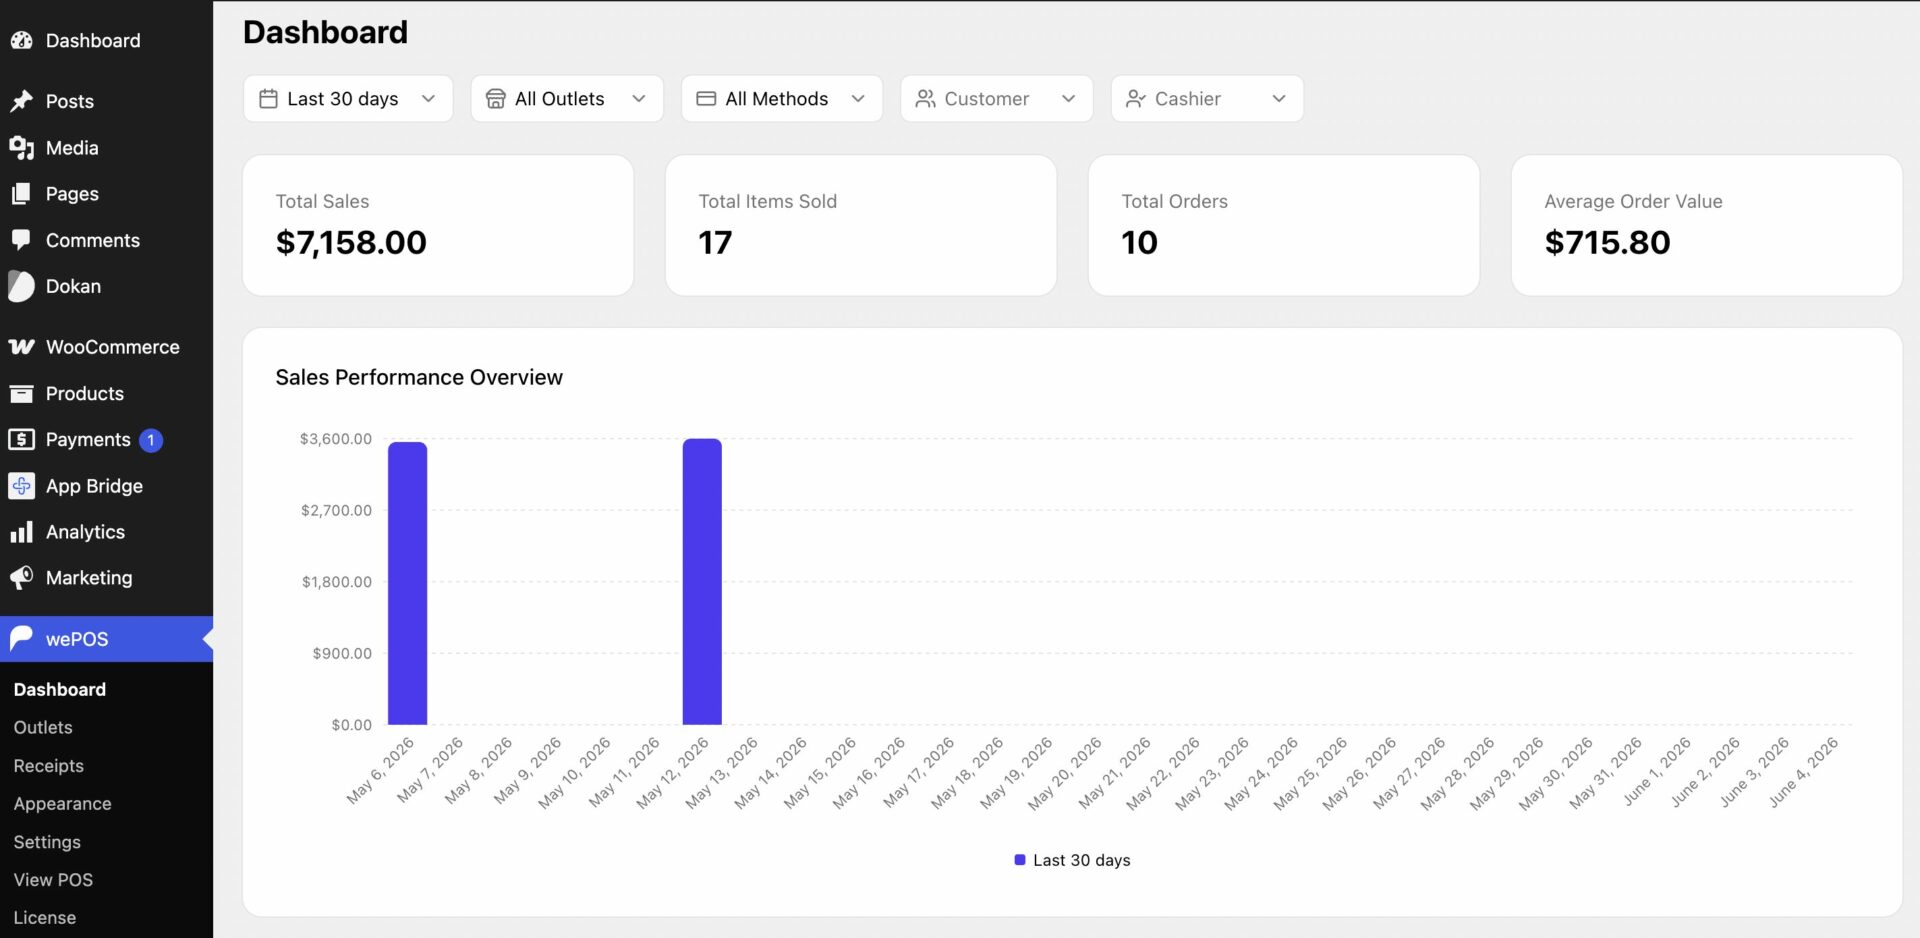Viewport: 1920px width, 938px height.
Task: Click the user icon in cashier filter
Action: pos(1135,99)
